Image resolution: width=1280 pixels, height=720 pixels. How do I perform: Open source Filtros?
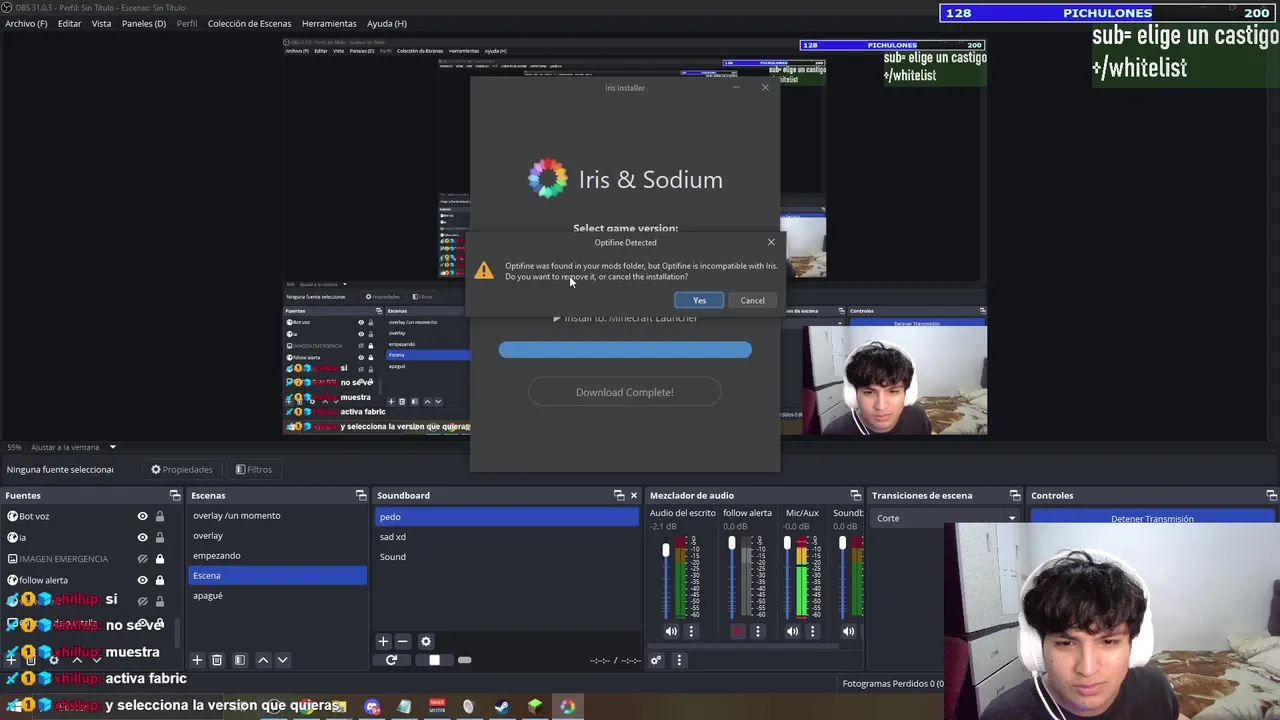pos(254,469)
